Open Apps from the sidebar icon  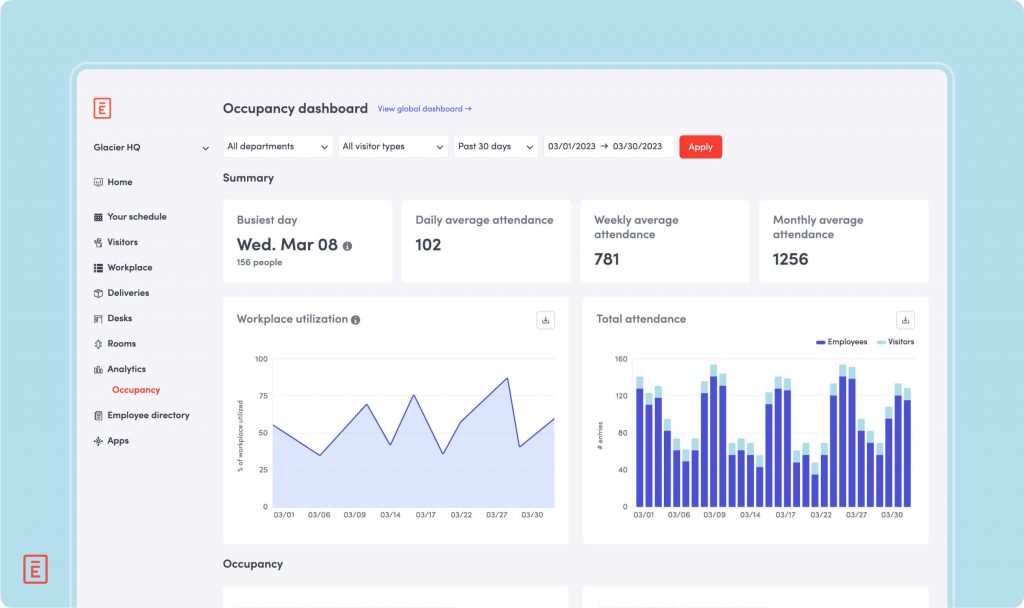coord(96,440)
